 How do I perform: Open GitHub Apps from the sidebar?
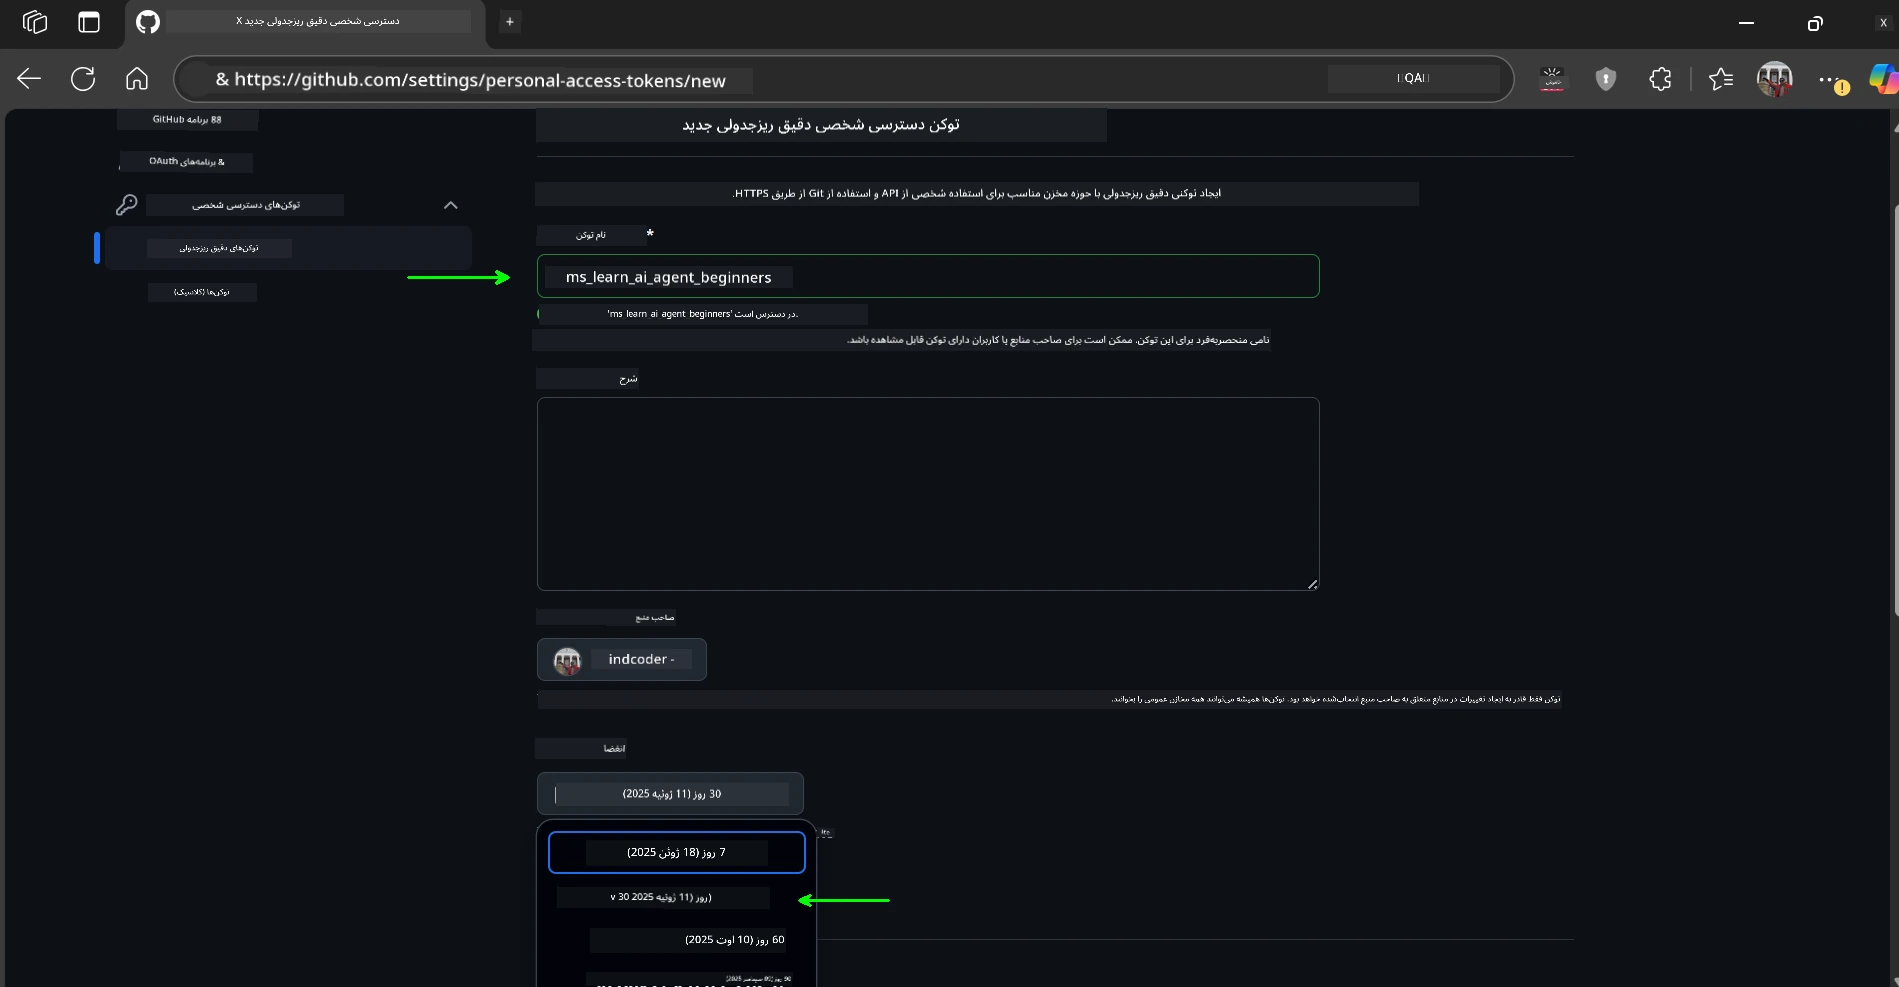[186, 119]
